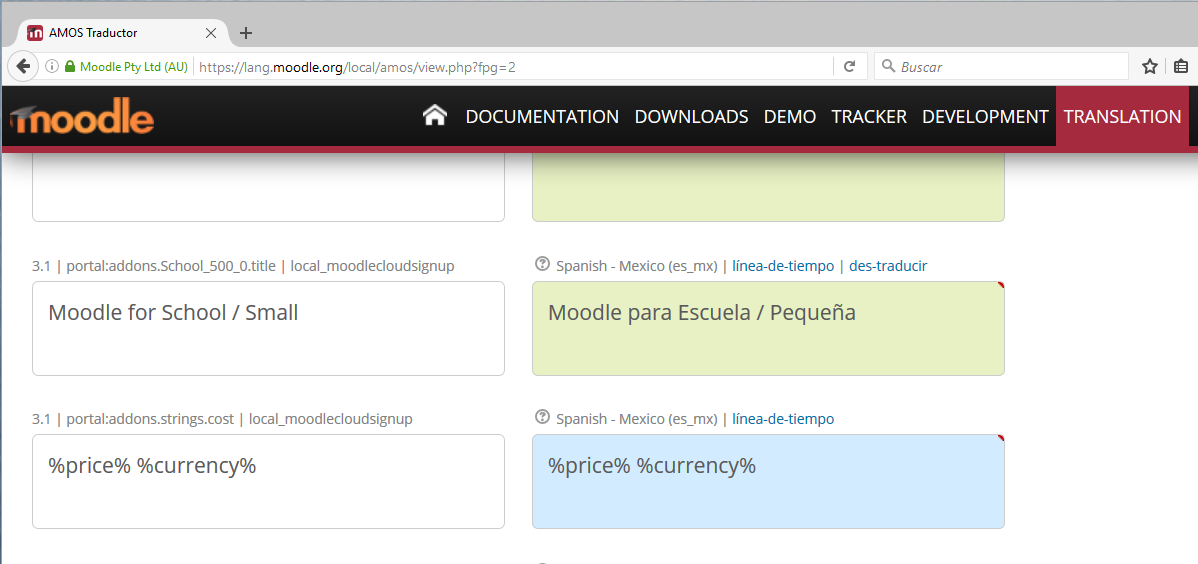This screenshot has width=1198, height=564.
Task: Click the AMOS Traductor tab favicon
Action: coord(34,33)
